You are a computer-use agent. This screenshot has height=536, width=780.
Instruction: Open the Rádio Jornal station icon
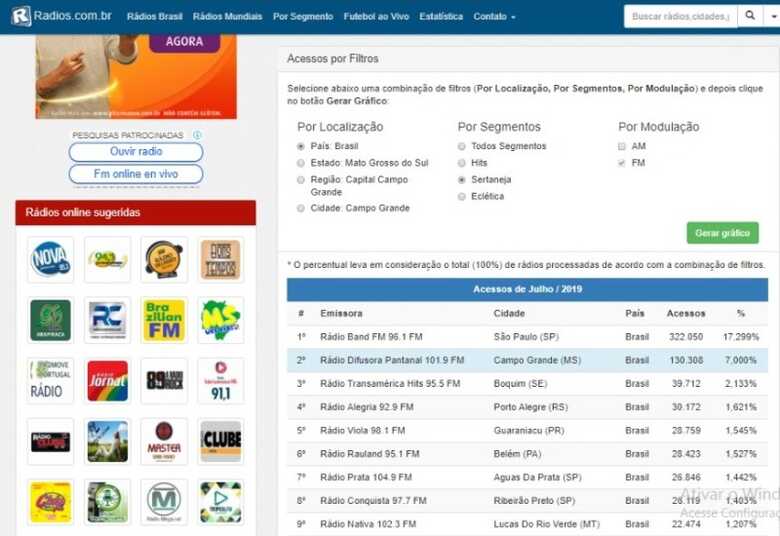pos(107,381)
